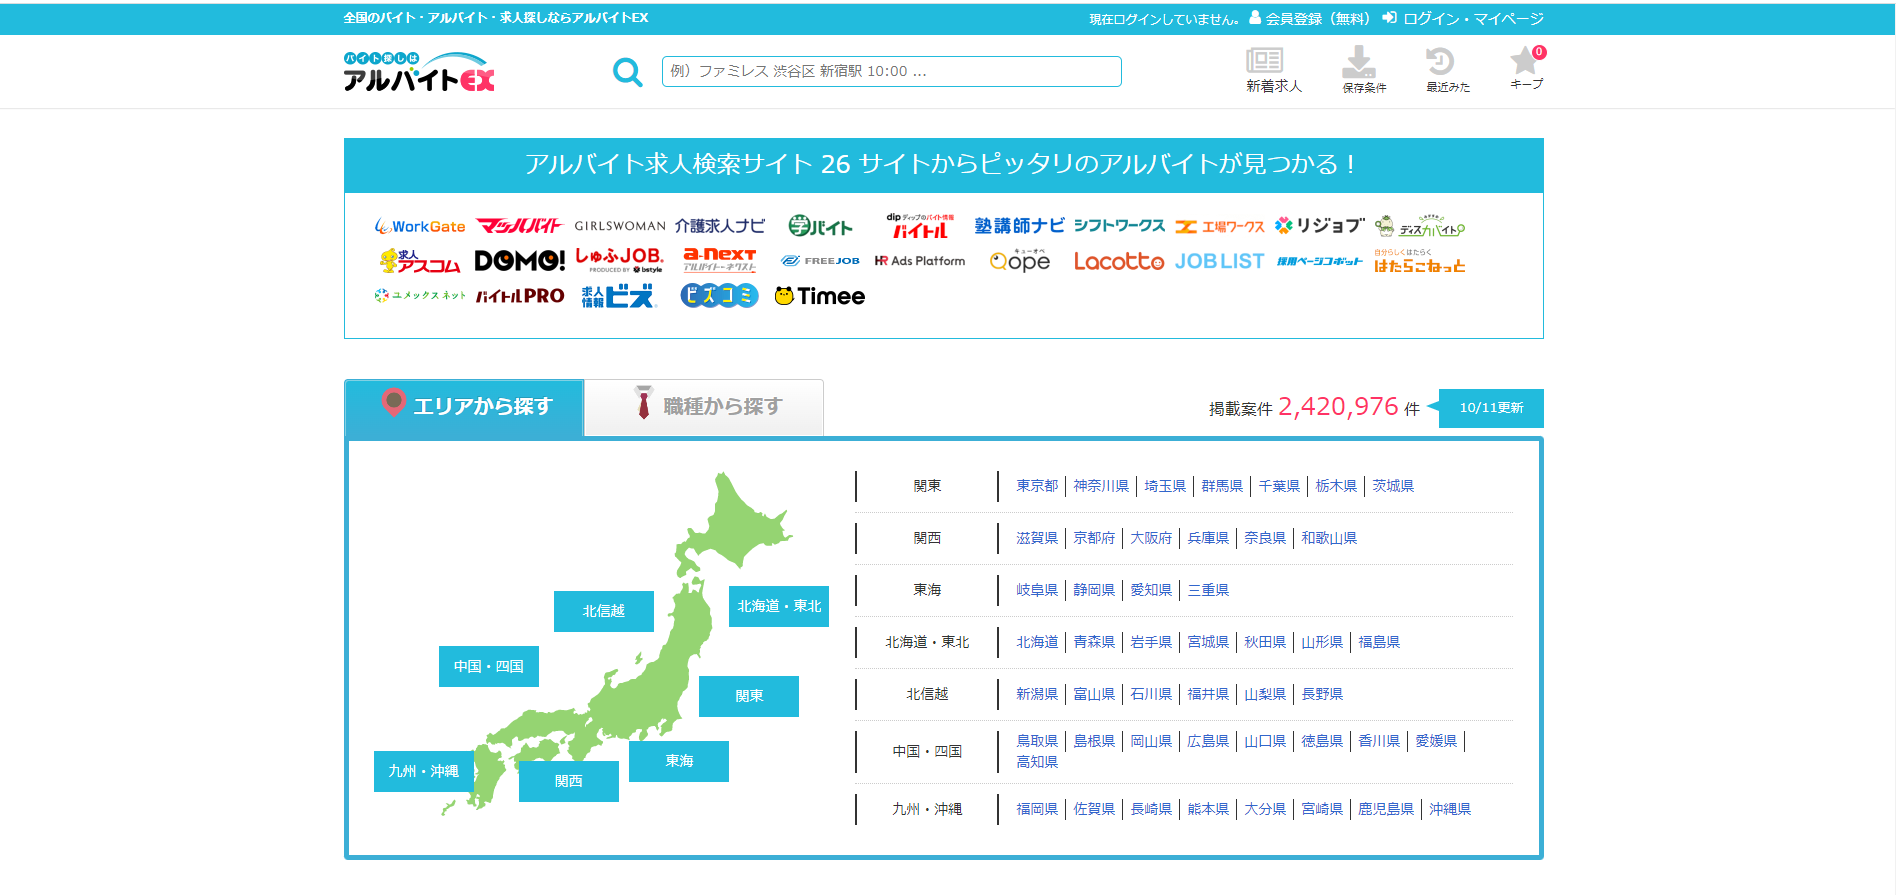Click the アルバイトEX site logo
The width and height of the screenshot is (1896, 895).
coord(419,73)
